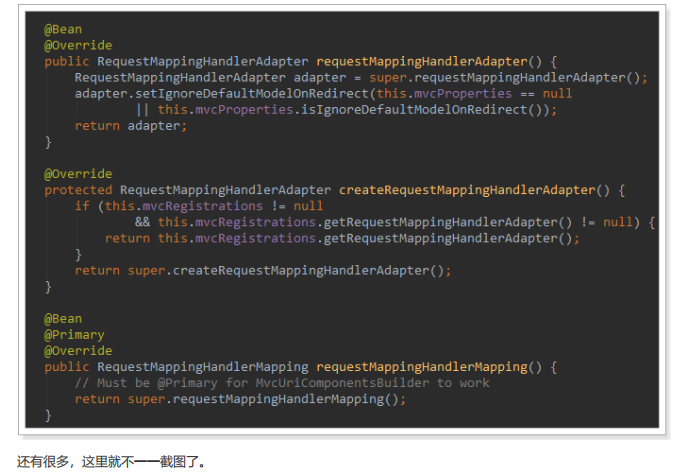
Task: Select the "return adapter;" statement
Action: tap(131, 126)
